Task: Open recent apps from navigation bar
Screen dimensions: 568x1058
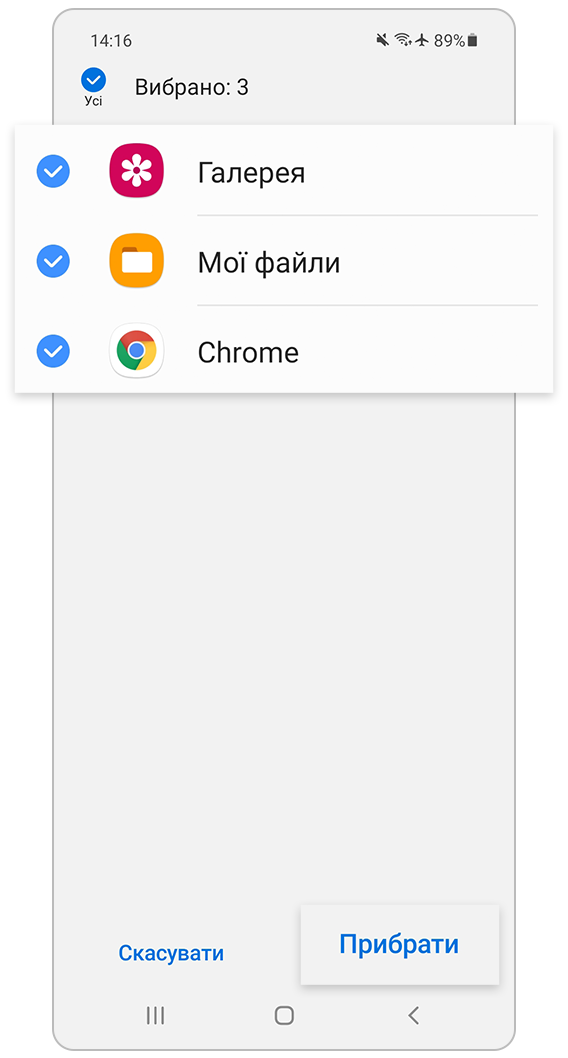Action: coord(155,1015)
